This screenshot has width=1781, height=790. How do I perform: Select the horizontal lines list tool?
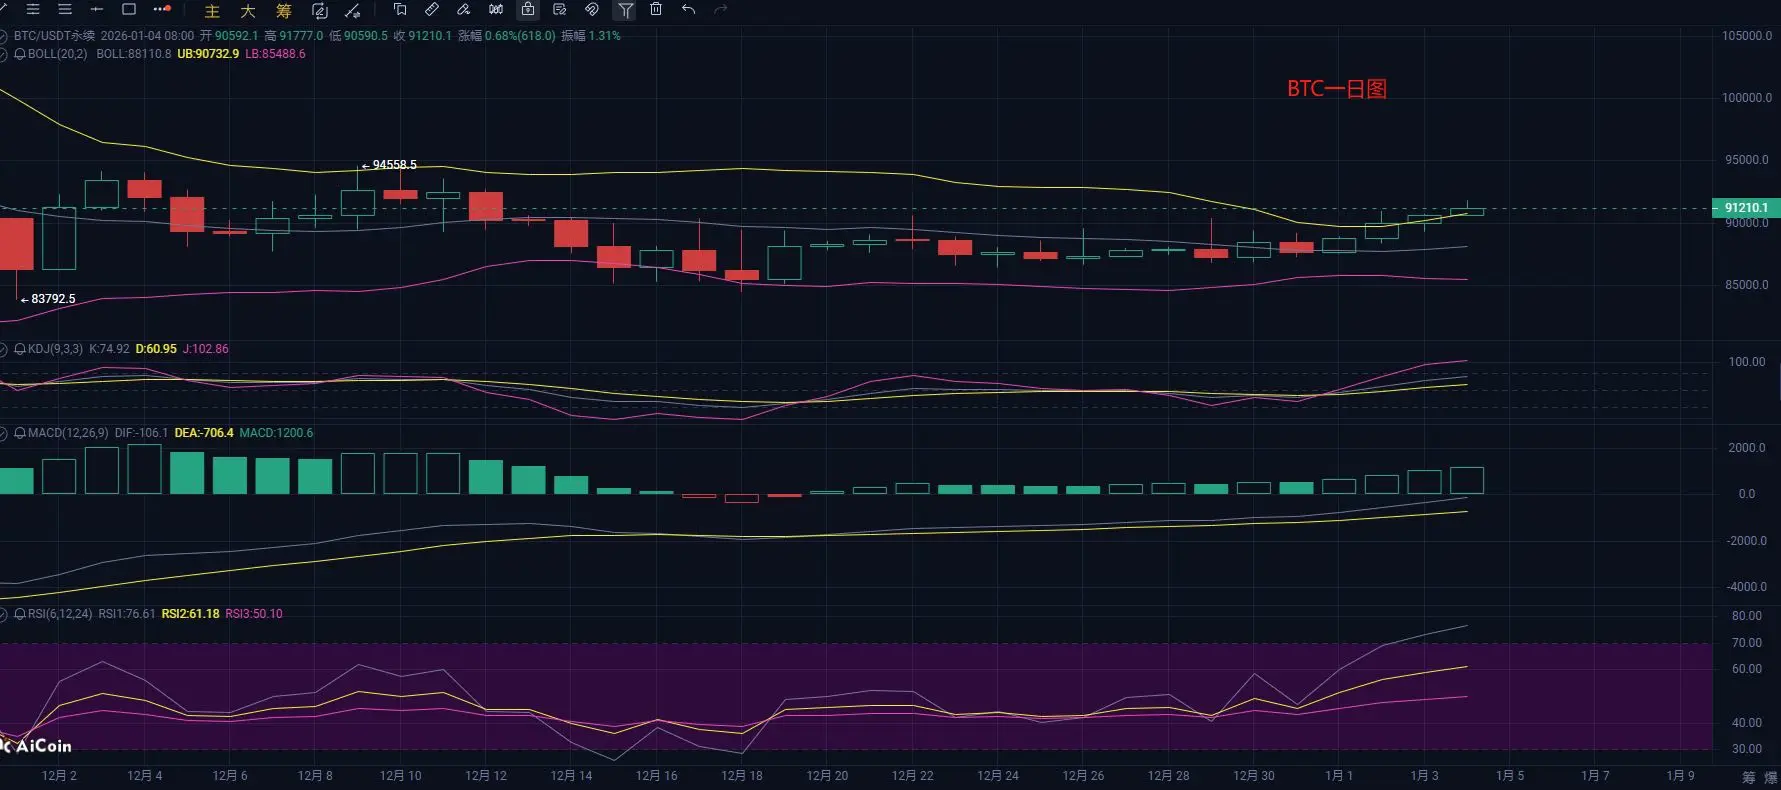click(65, 9)
